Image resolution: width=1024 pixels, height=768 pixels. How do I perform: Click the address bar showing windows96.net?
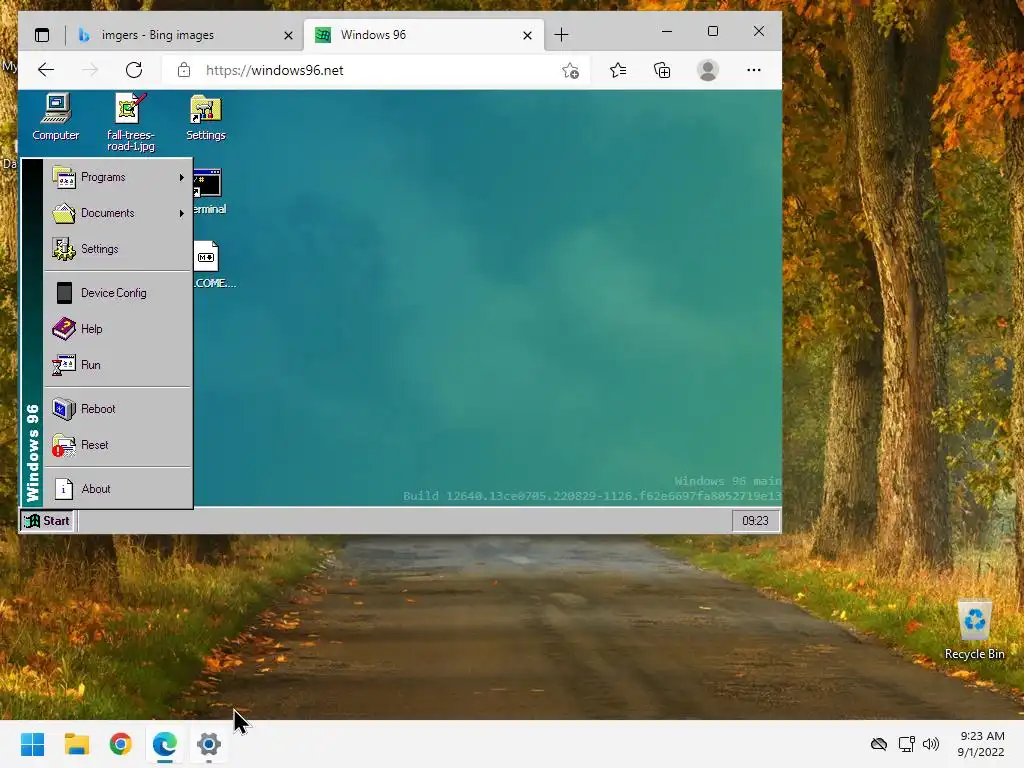tap(376, 70)
